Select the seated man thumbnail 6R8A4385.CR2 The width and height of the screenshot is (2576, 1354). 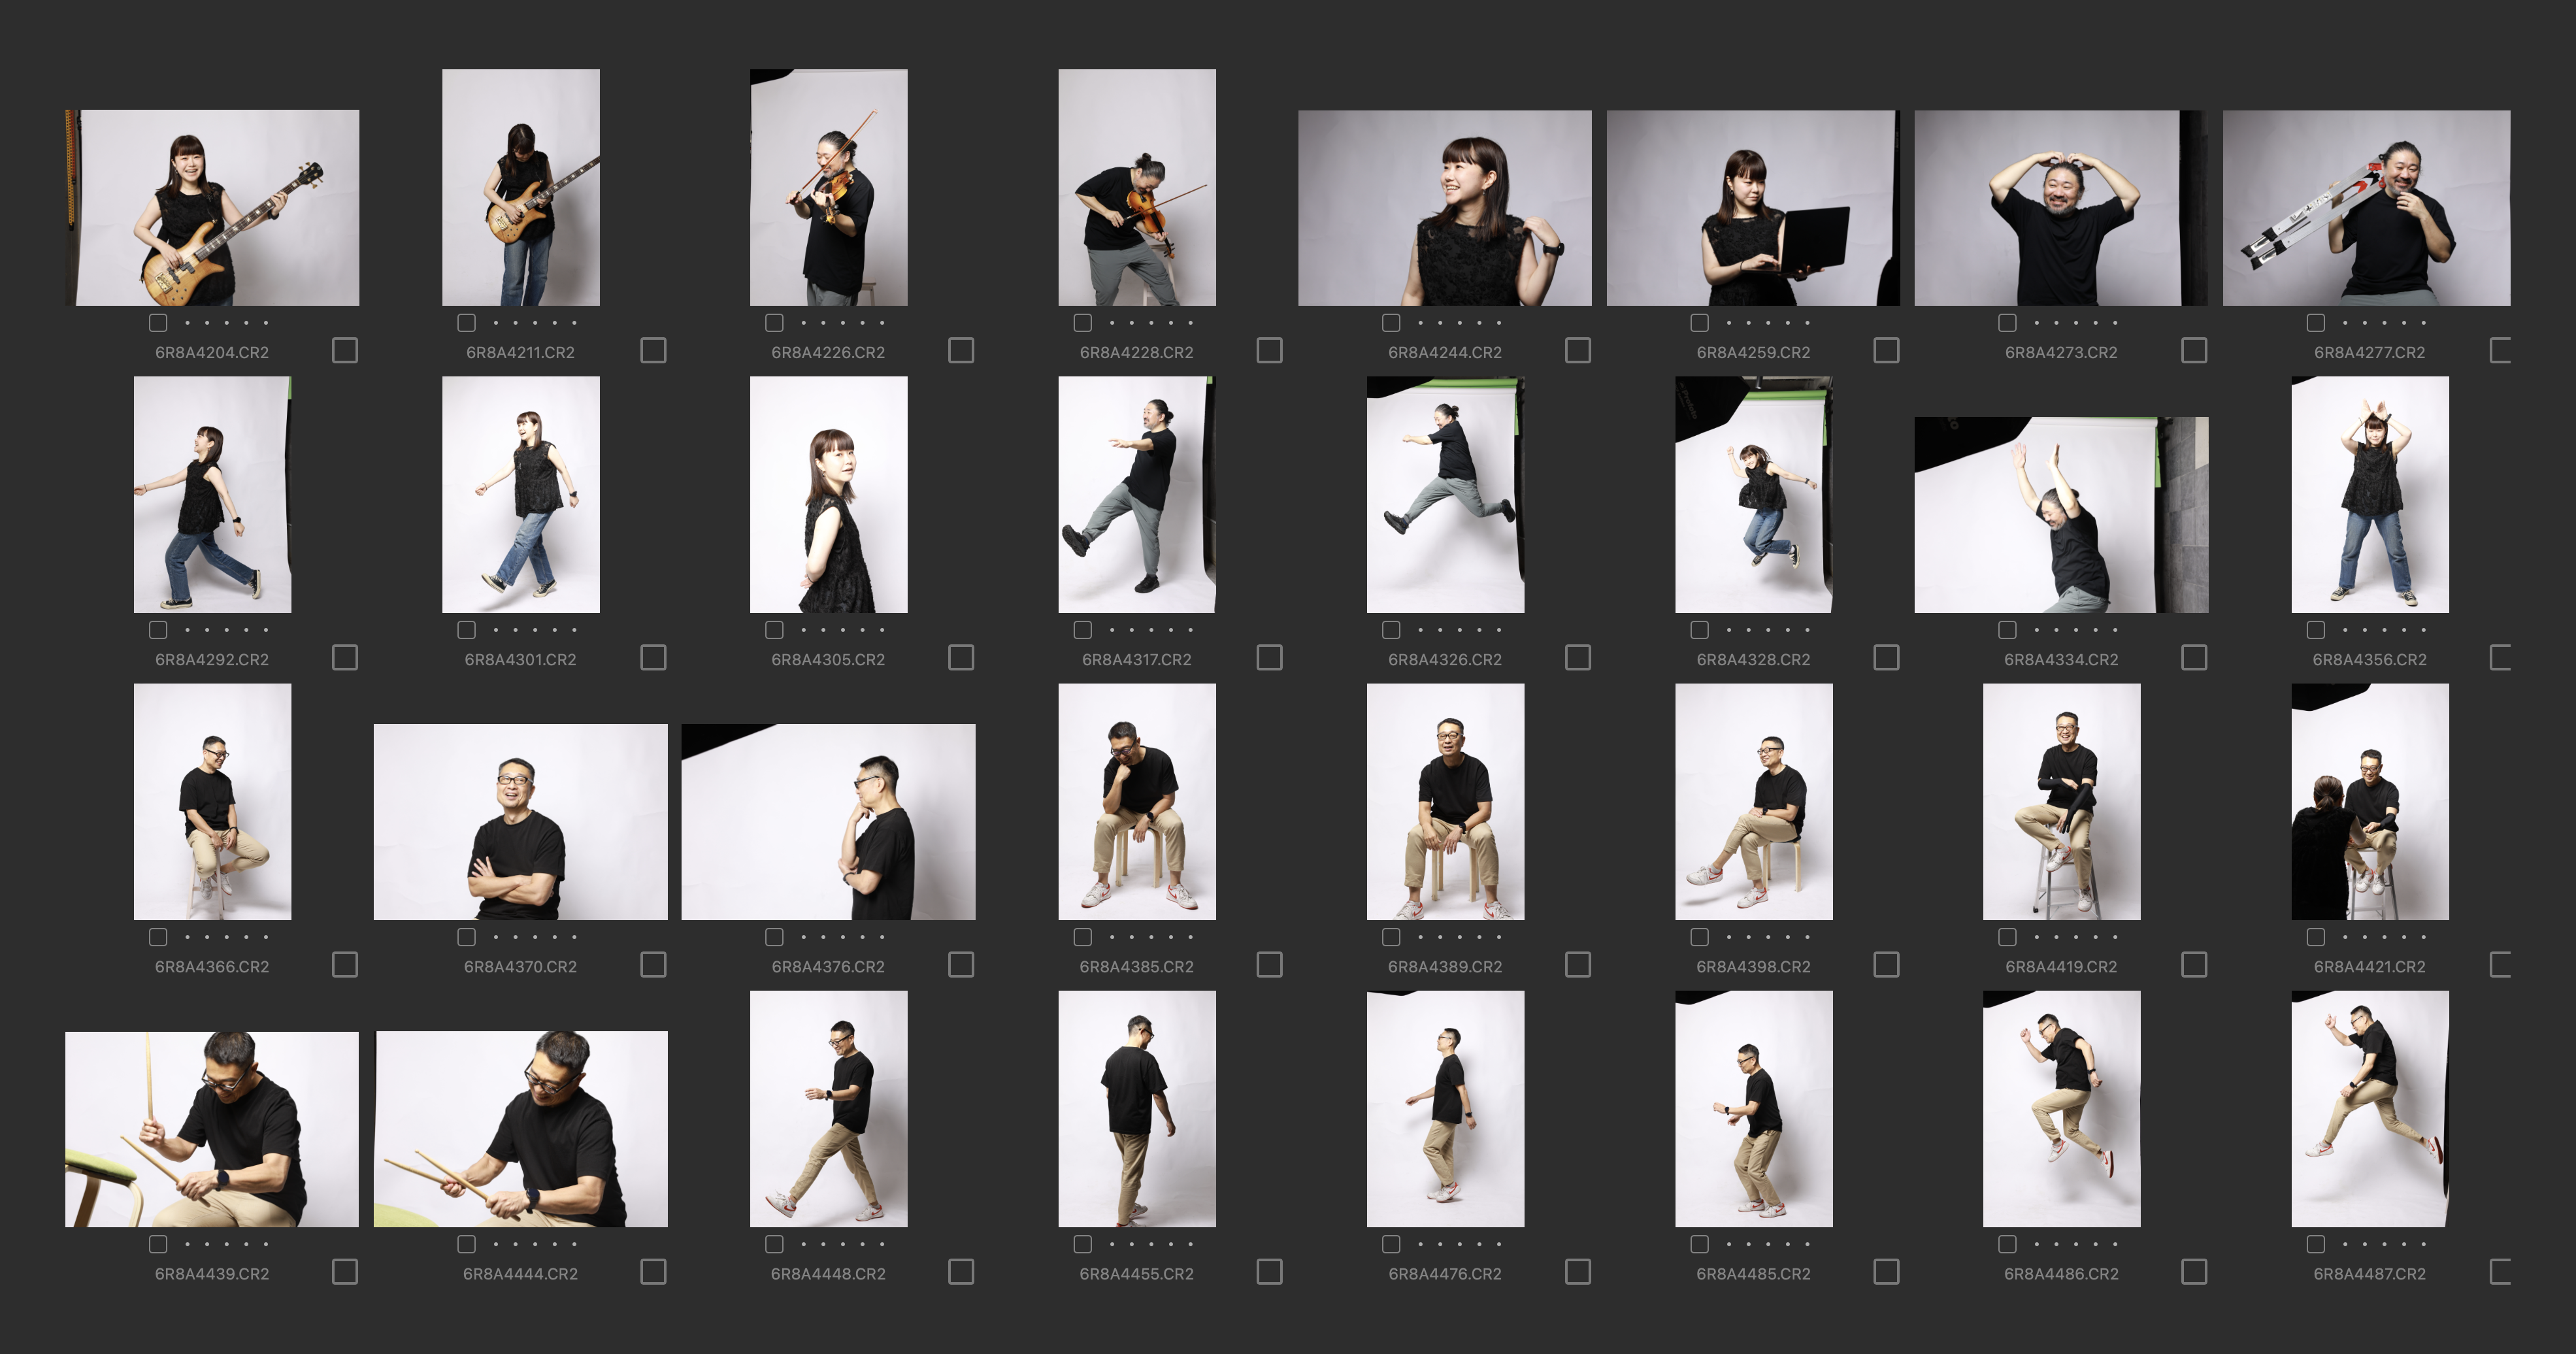(1136, 801)
